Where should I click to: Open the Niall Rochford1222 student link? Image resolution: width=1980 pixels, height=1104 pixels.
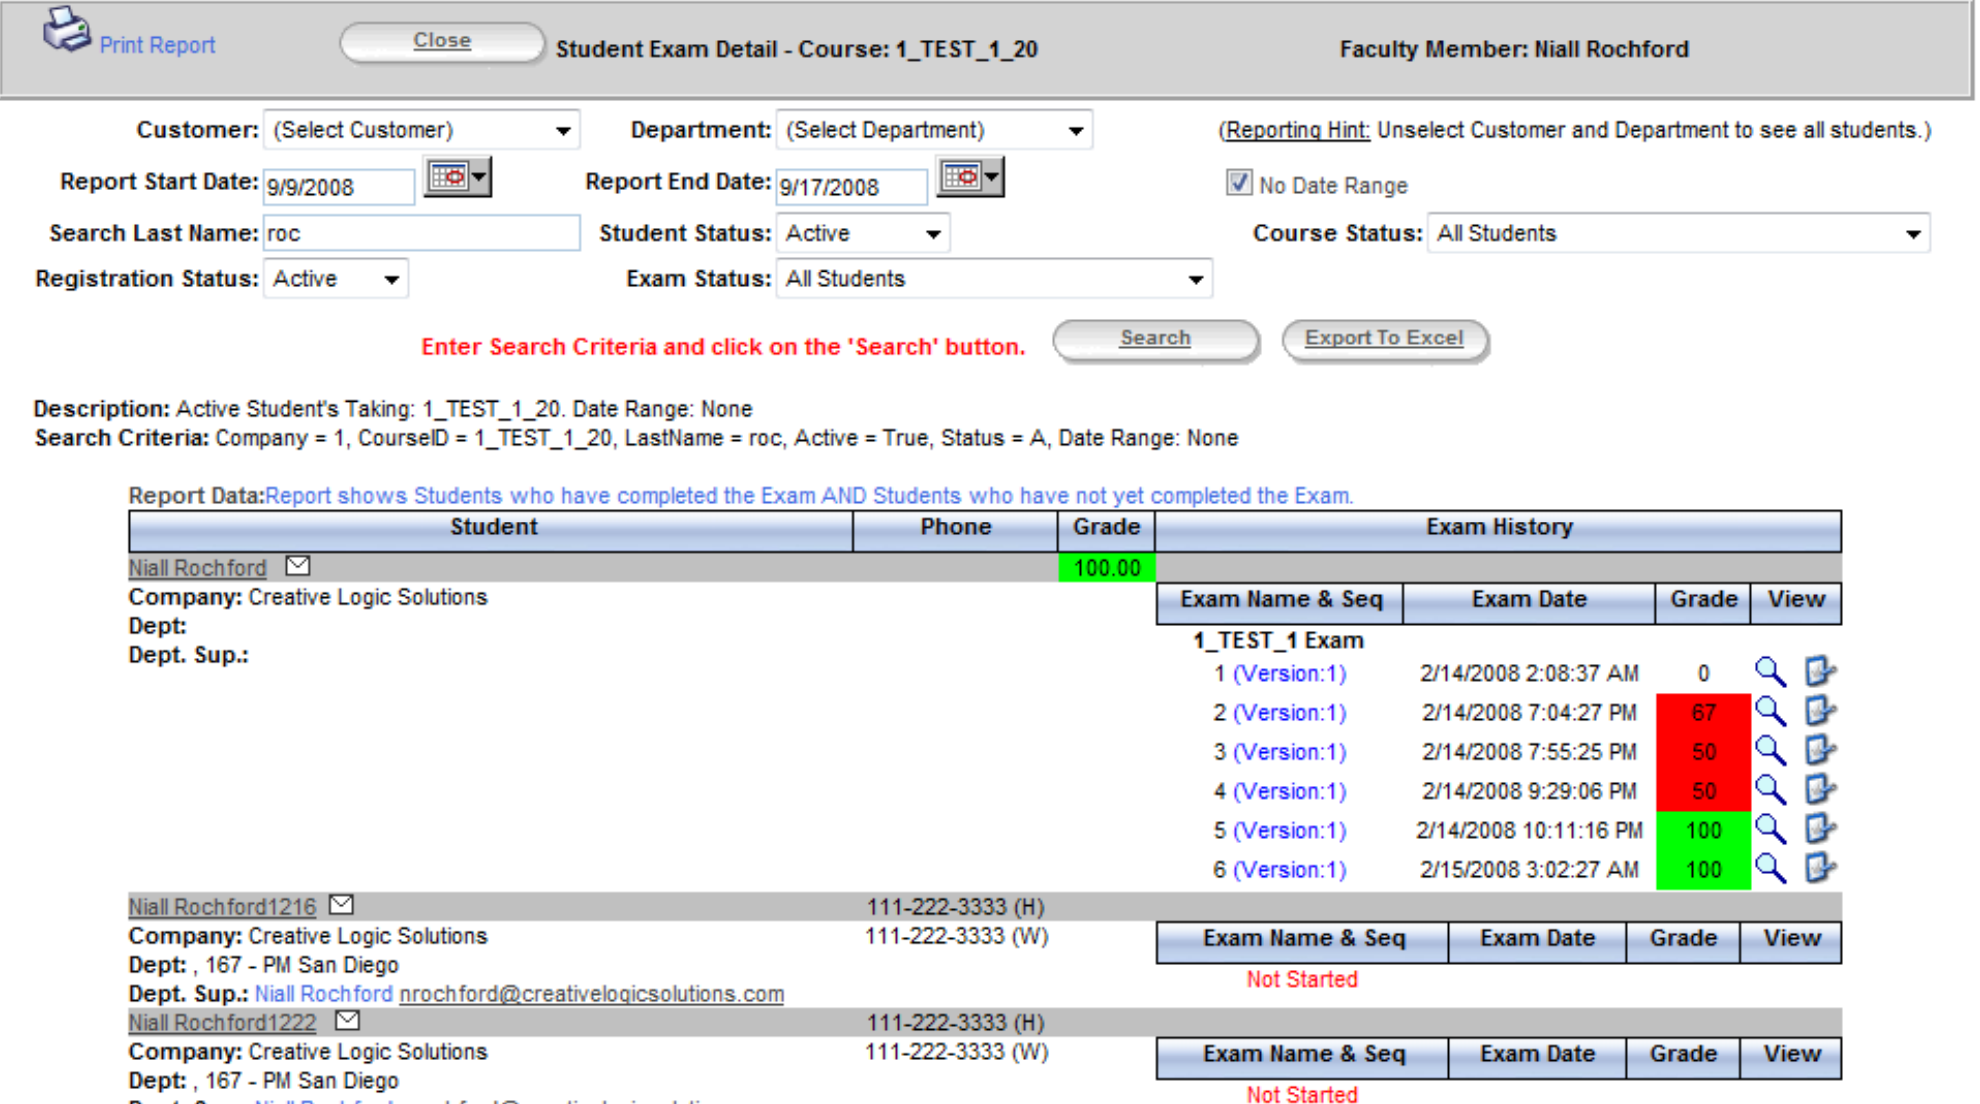click(222, 1023)
